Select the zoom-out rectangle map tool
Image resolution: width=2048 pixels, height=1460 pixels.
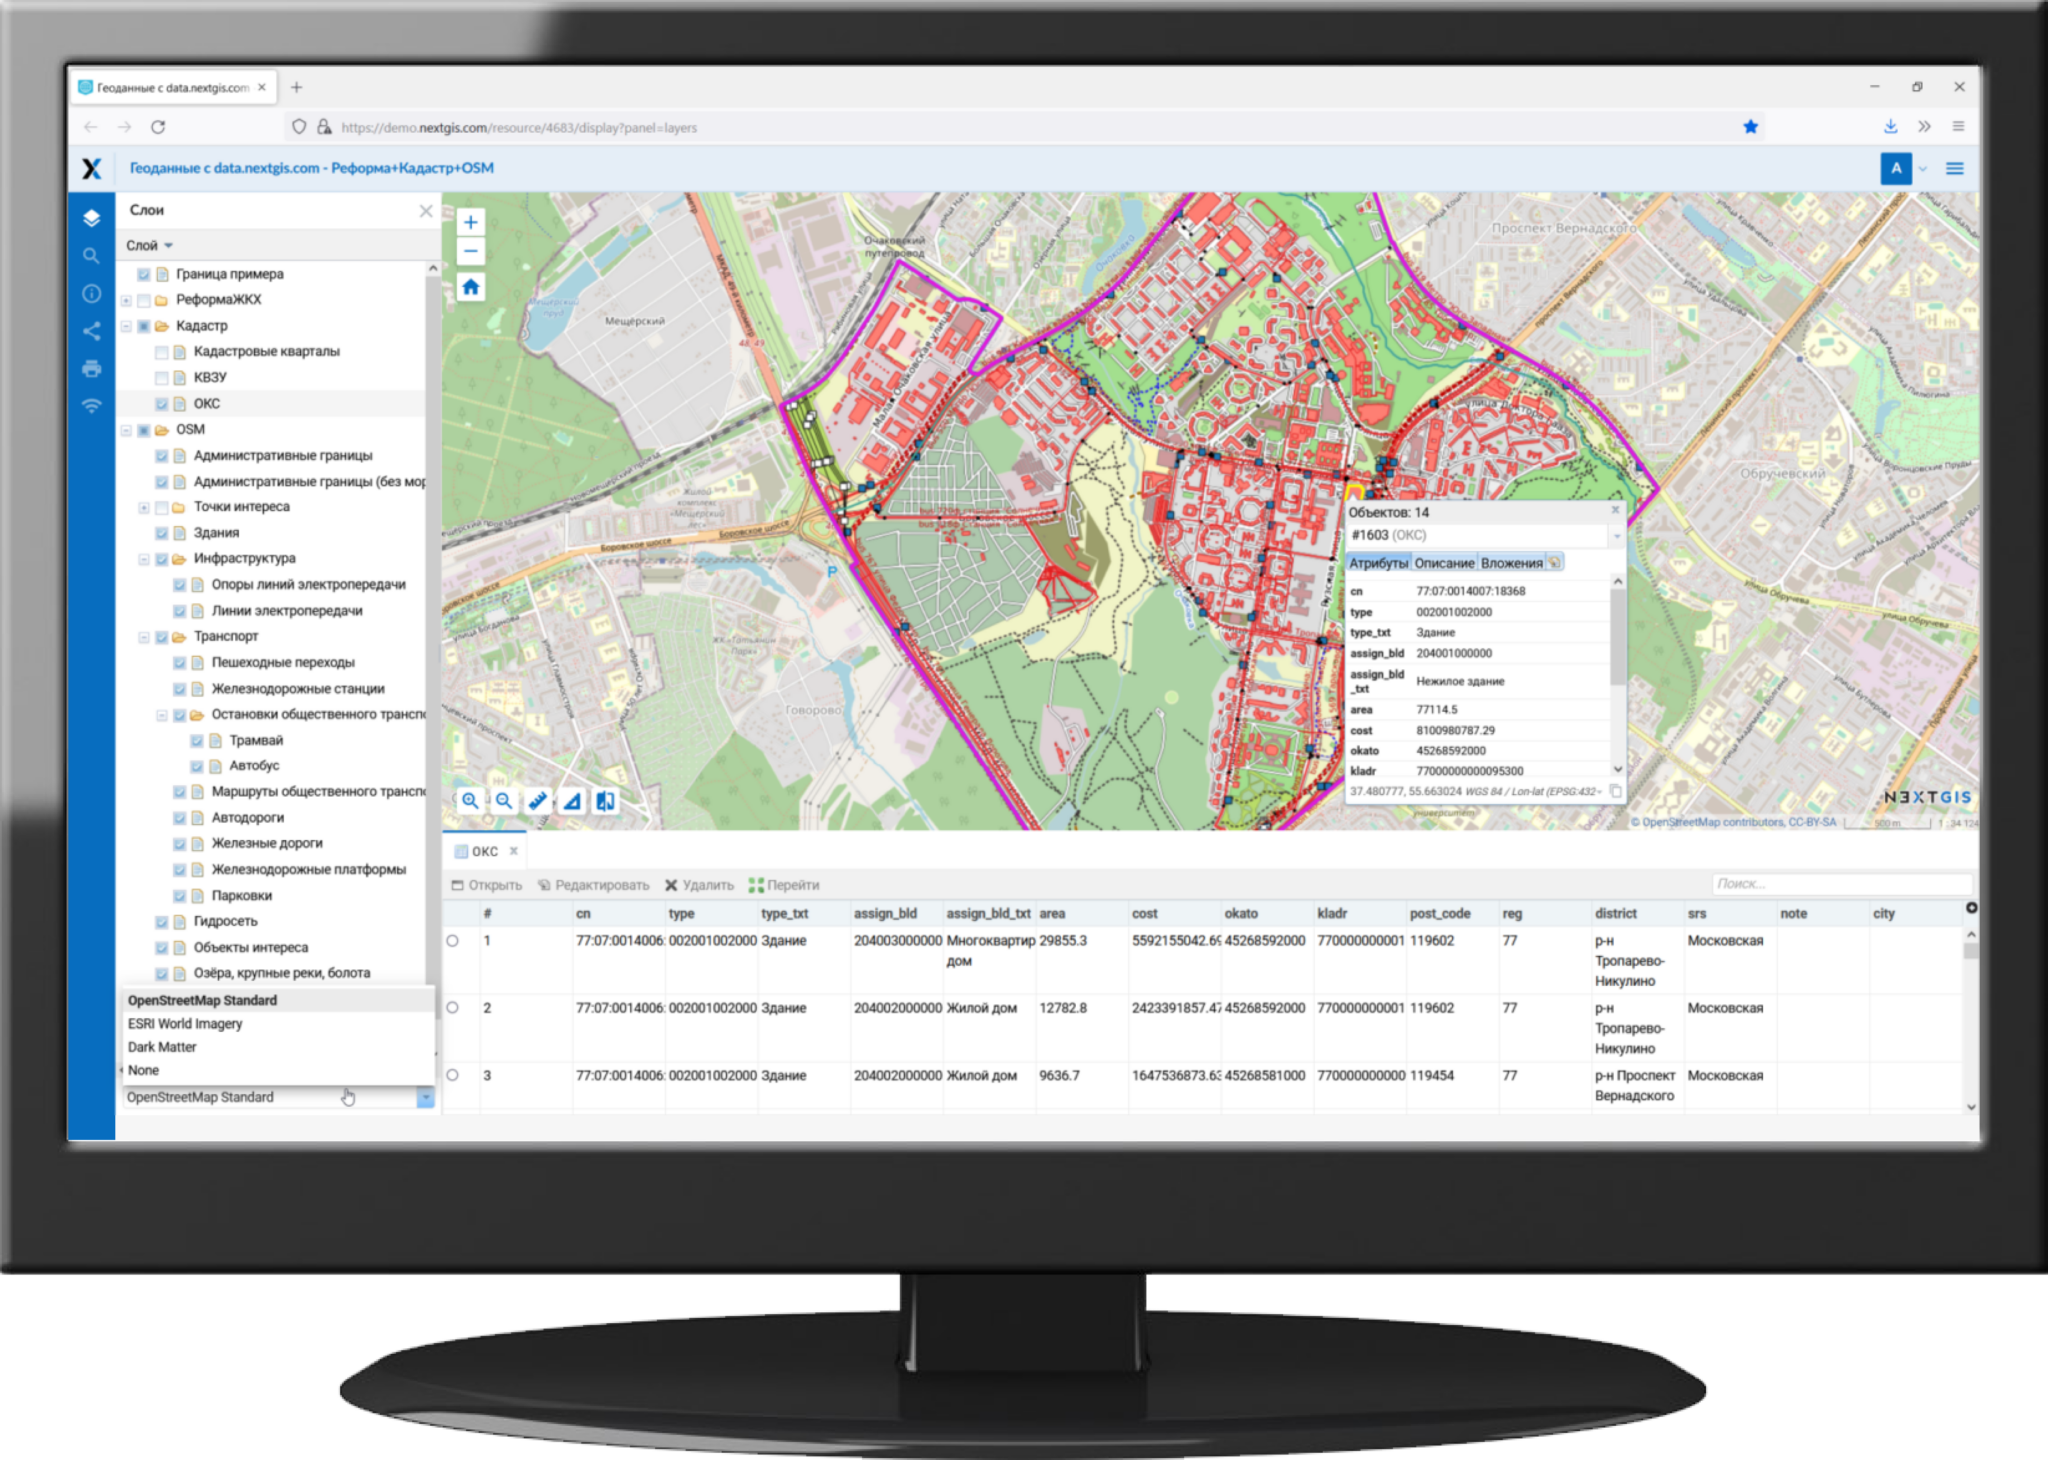coord(504,800)
